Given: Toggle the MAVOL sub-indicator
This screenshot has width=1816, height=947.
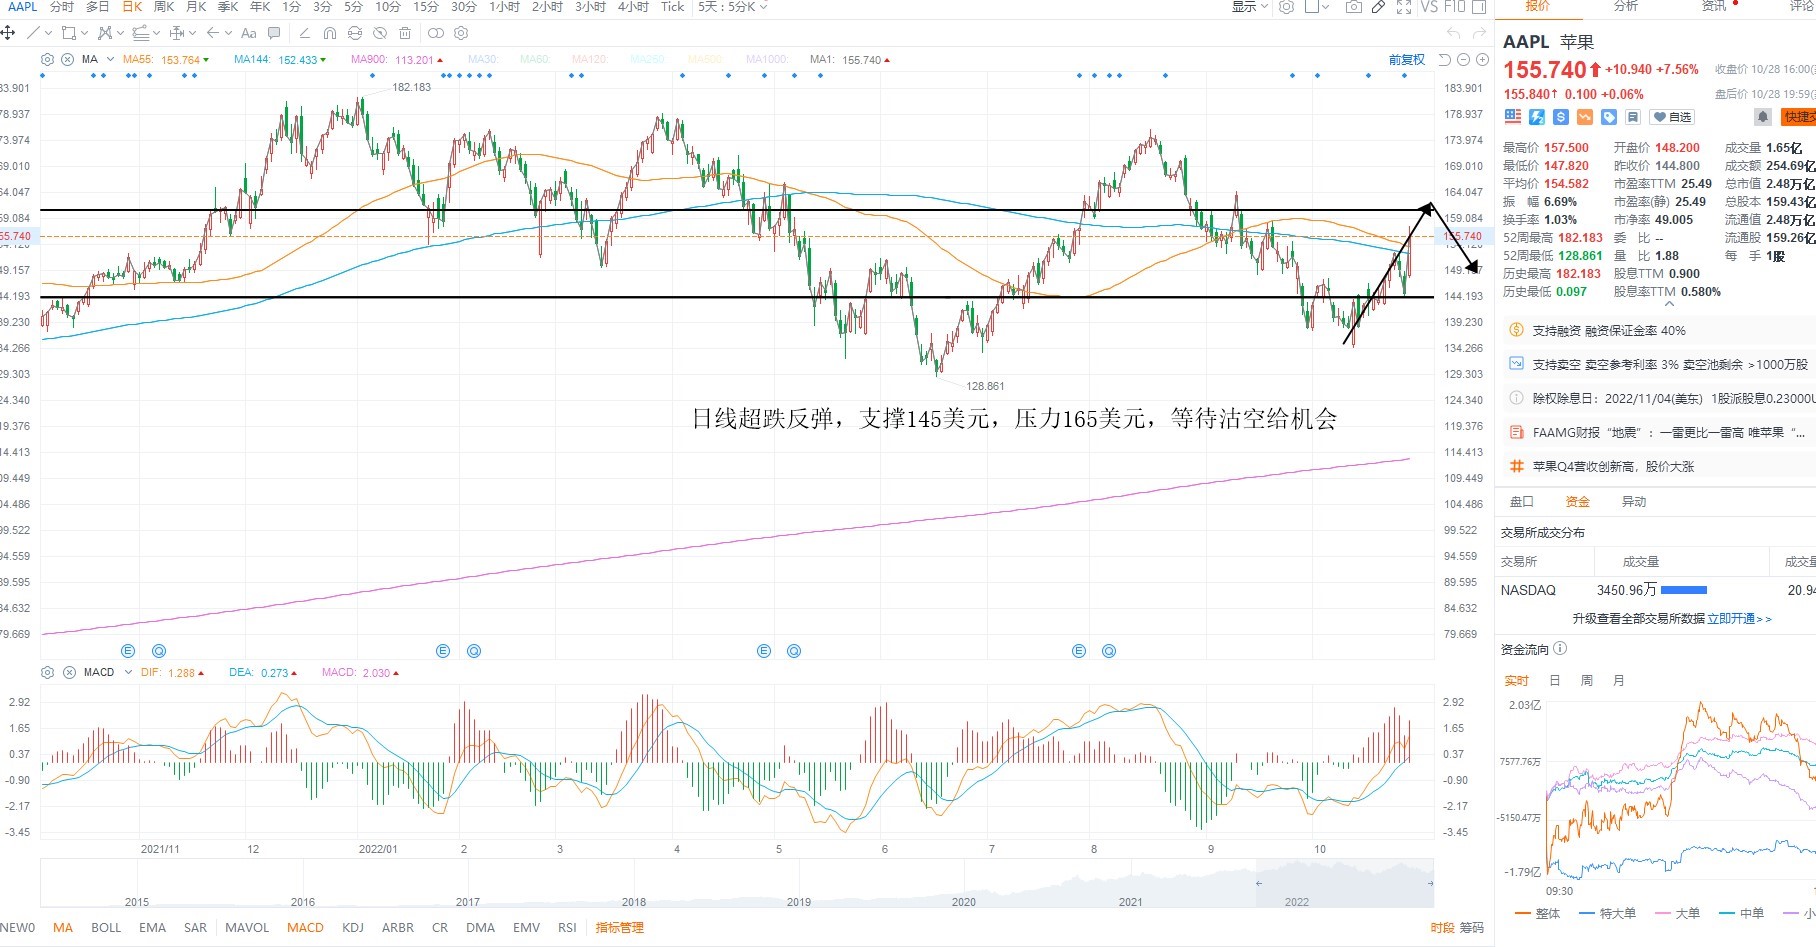Looking at the screenshot, I should click(x=247, y=928).
